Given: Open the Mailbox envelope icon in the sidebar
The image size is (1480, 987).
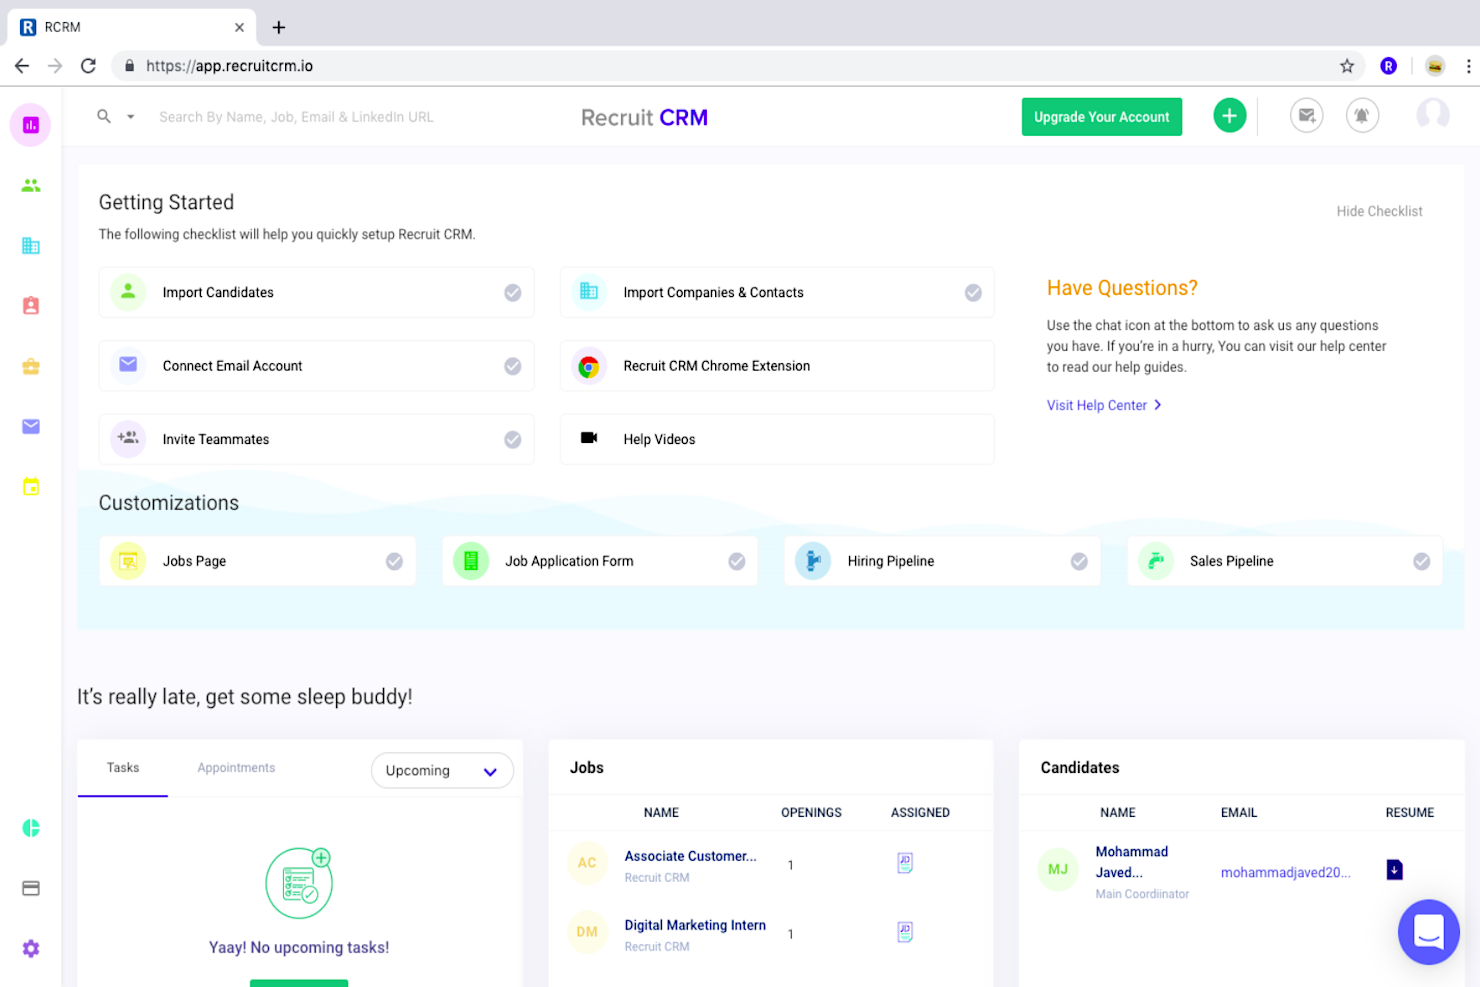Looking at the screenshot, I should 31,427.
